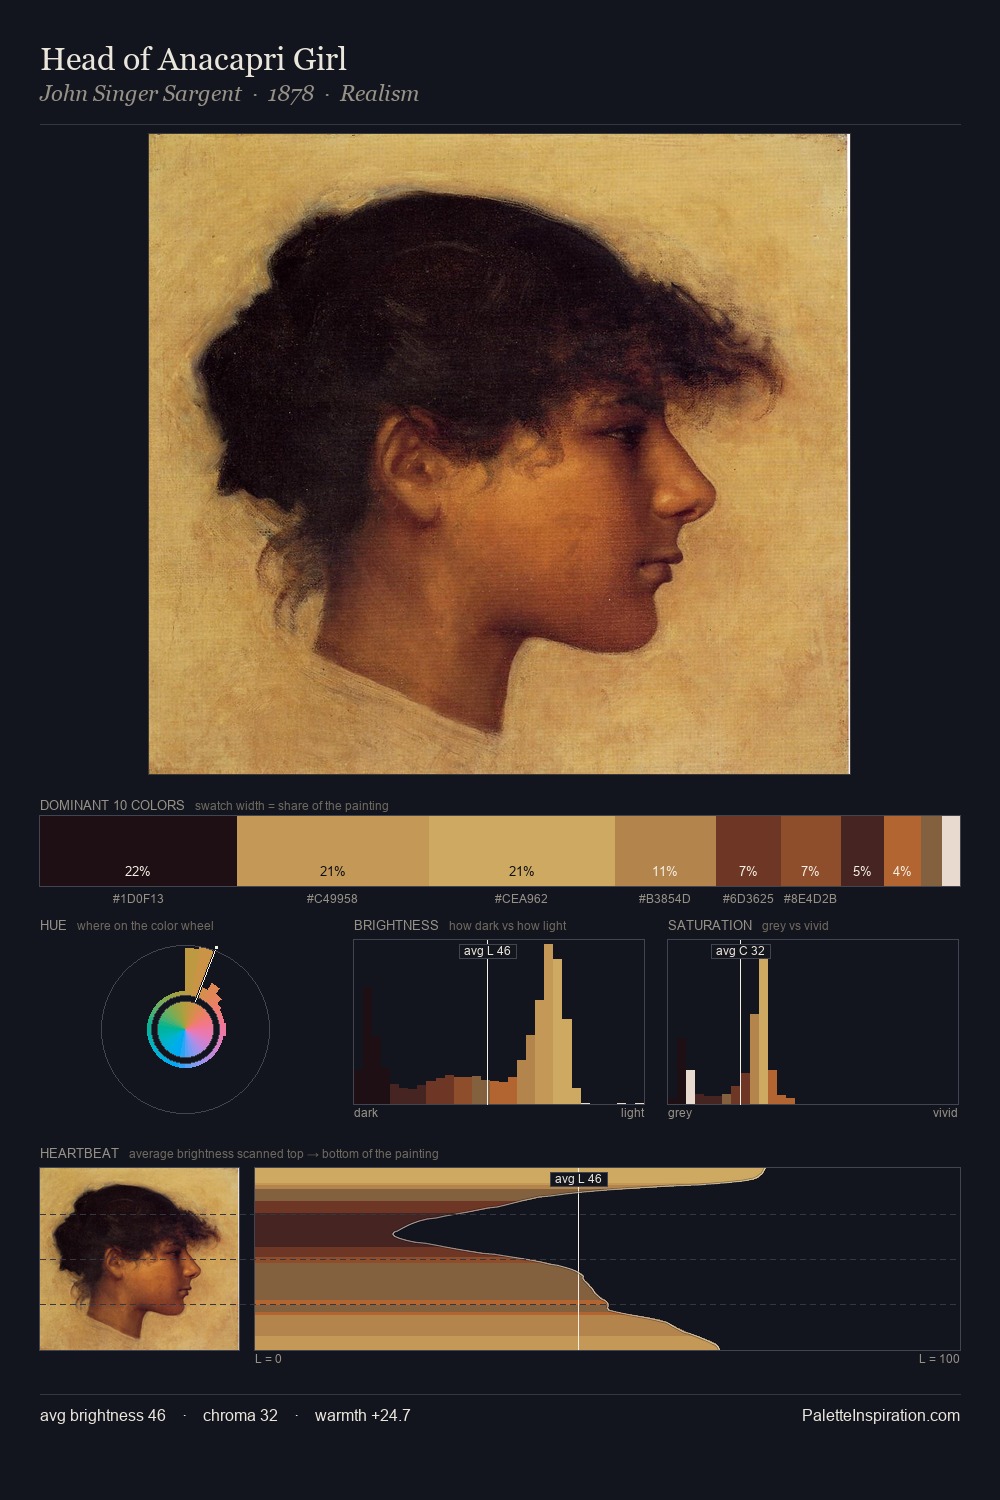Image resolution: width=1000 pixels, height=1500 pixels.
Task: Click the 'avg L 46' brightness label
Action: pos(487,951)
